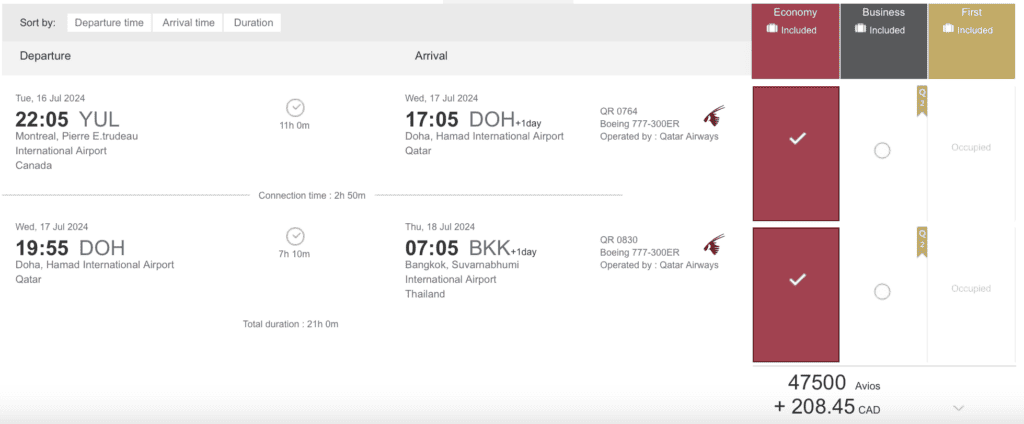The width and height of the screenshot is (1024, 424).
Task: Select Business class for YUL to DOH flight
Action: (x=882, y=150)
